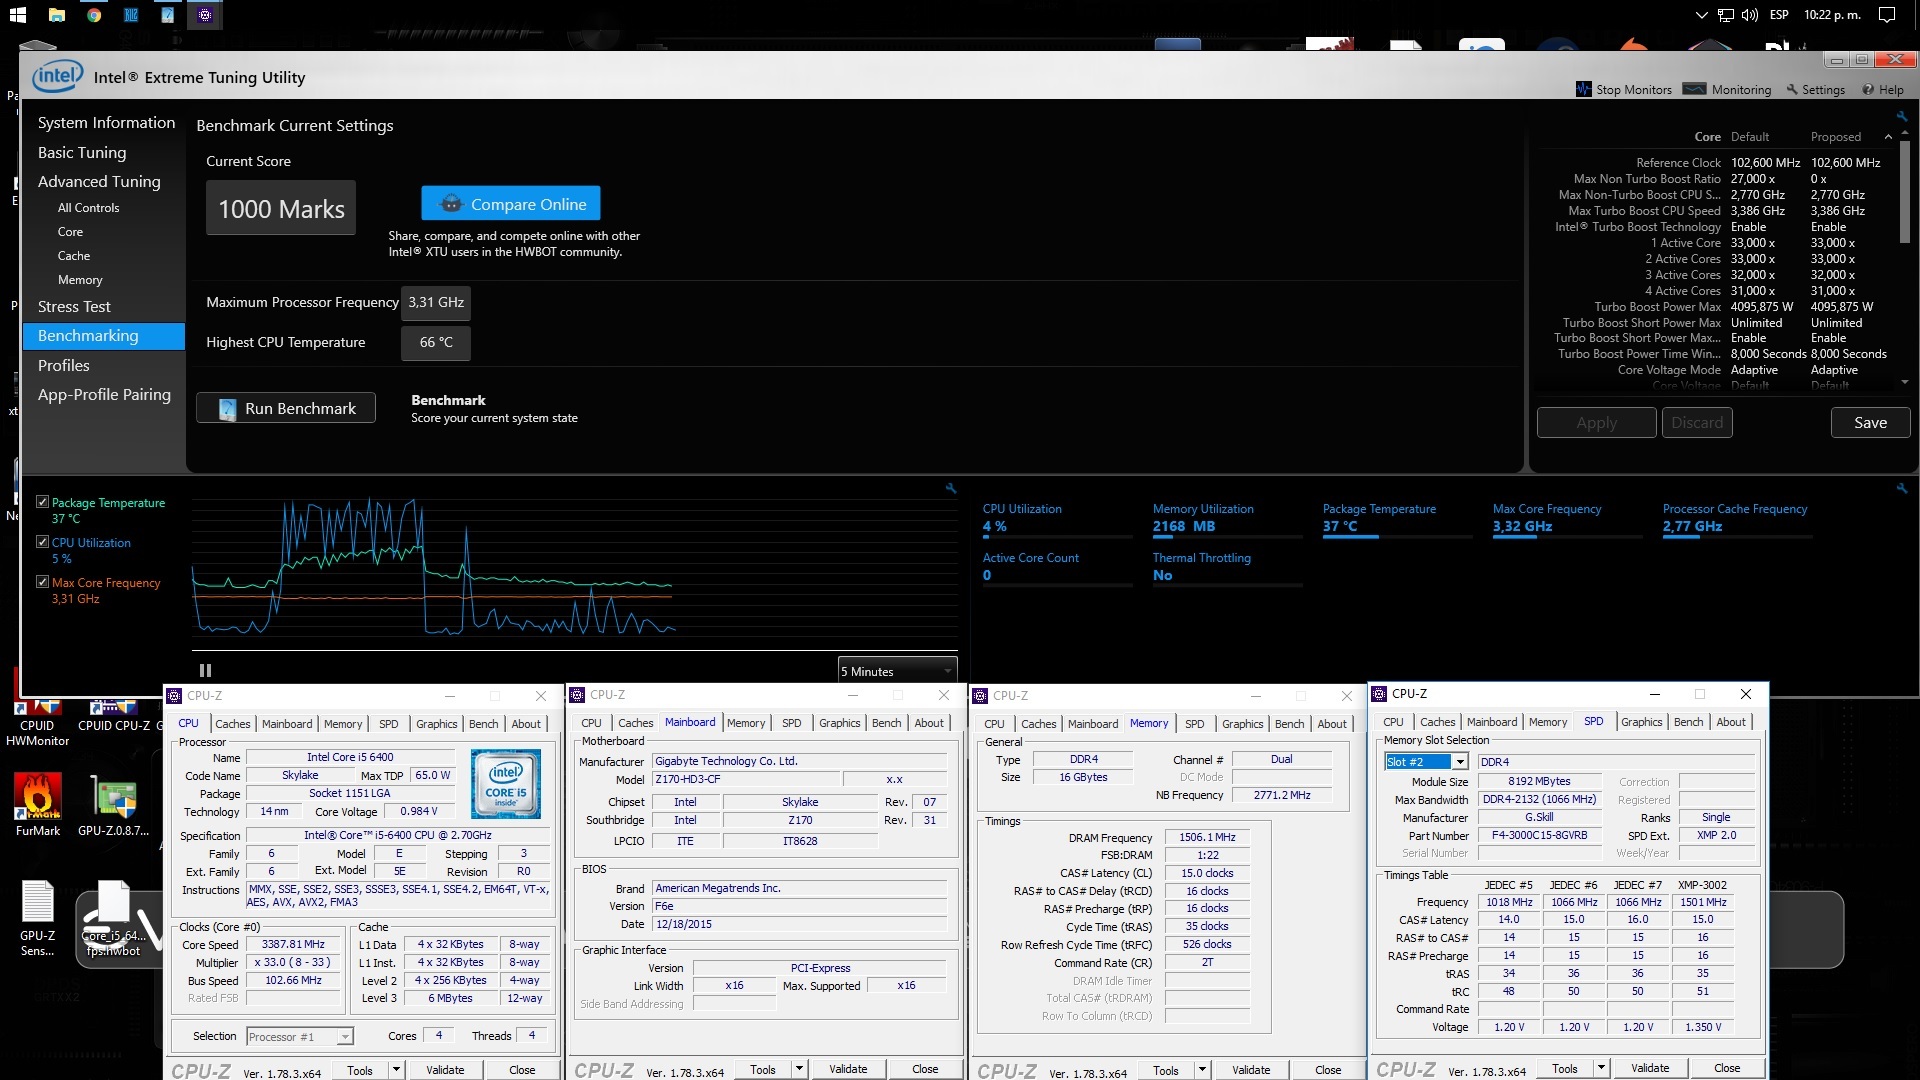
Task: Open Stress Test in XTU sidebar
Action: (x=74, y=306)
